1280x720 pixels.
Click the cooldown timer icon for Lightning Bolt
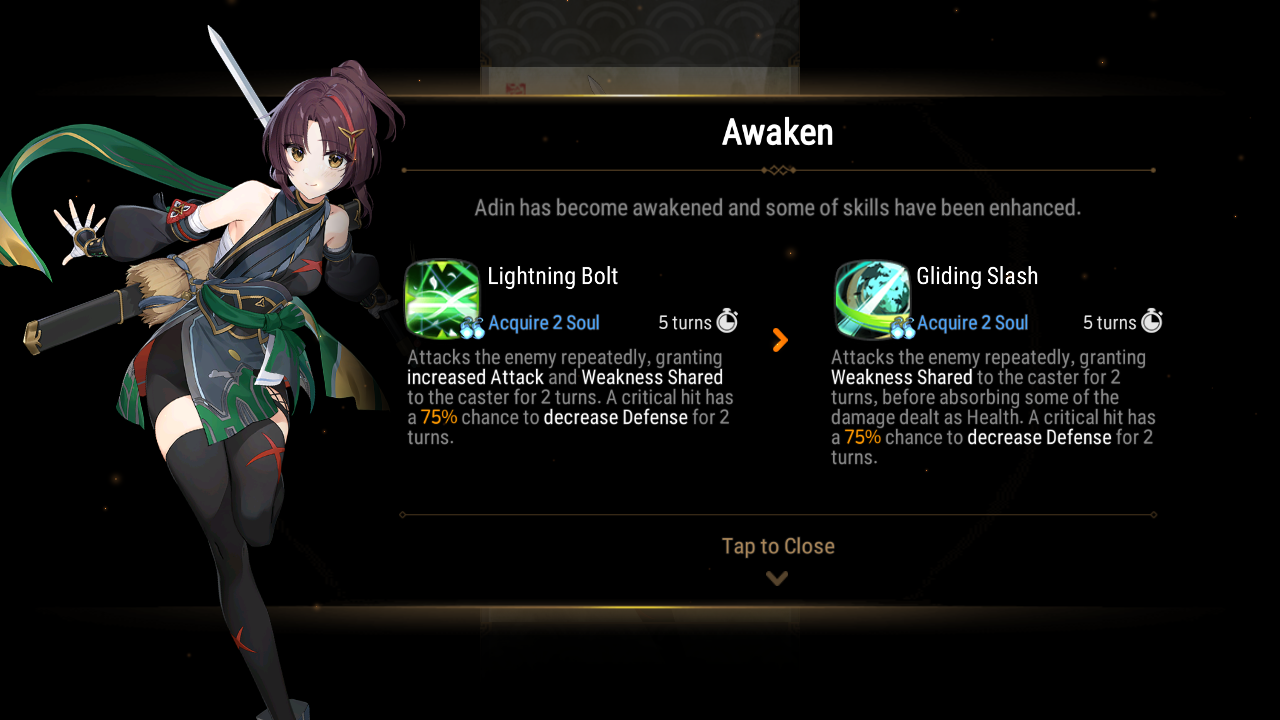(727, 321)
